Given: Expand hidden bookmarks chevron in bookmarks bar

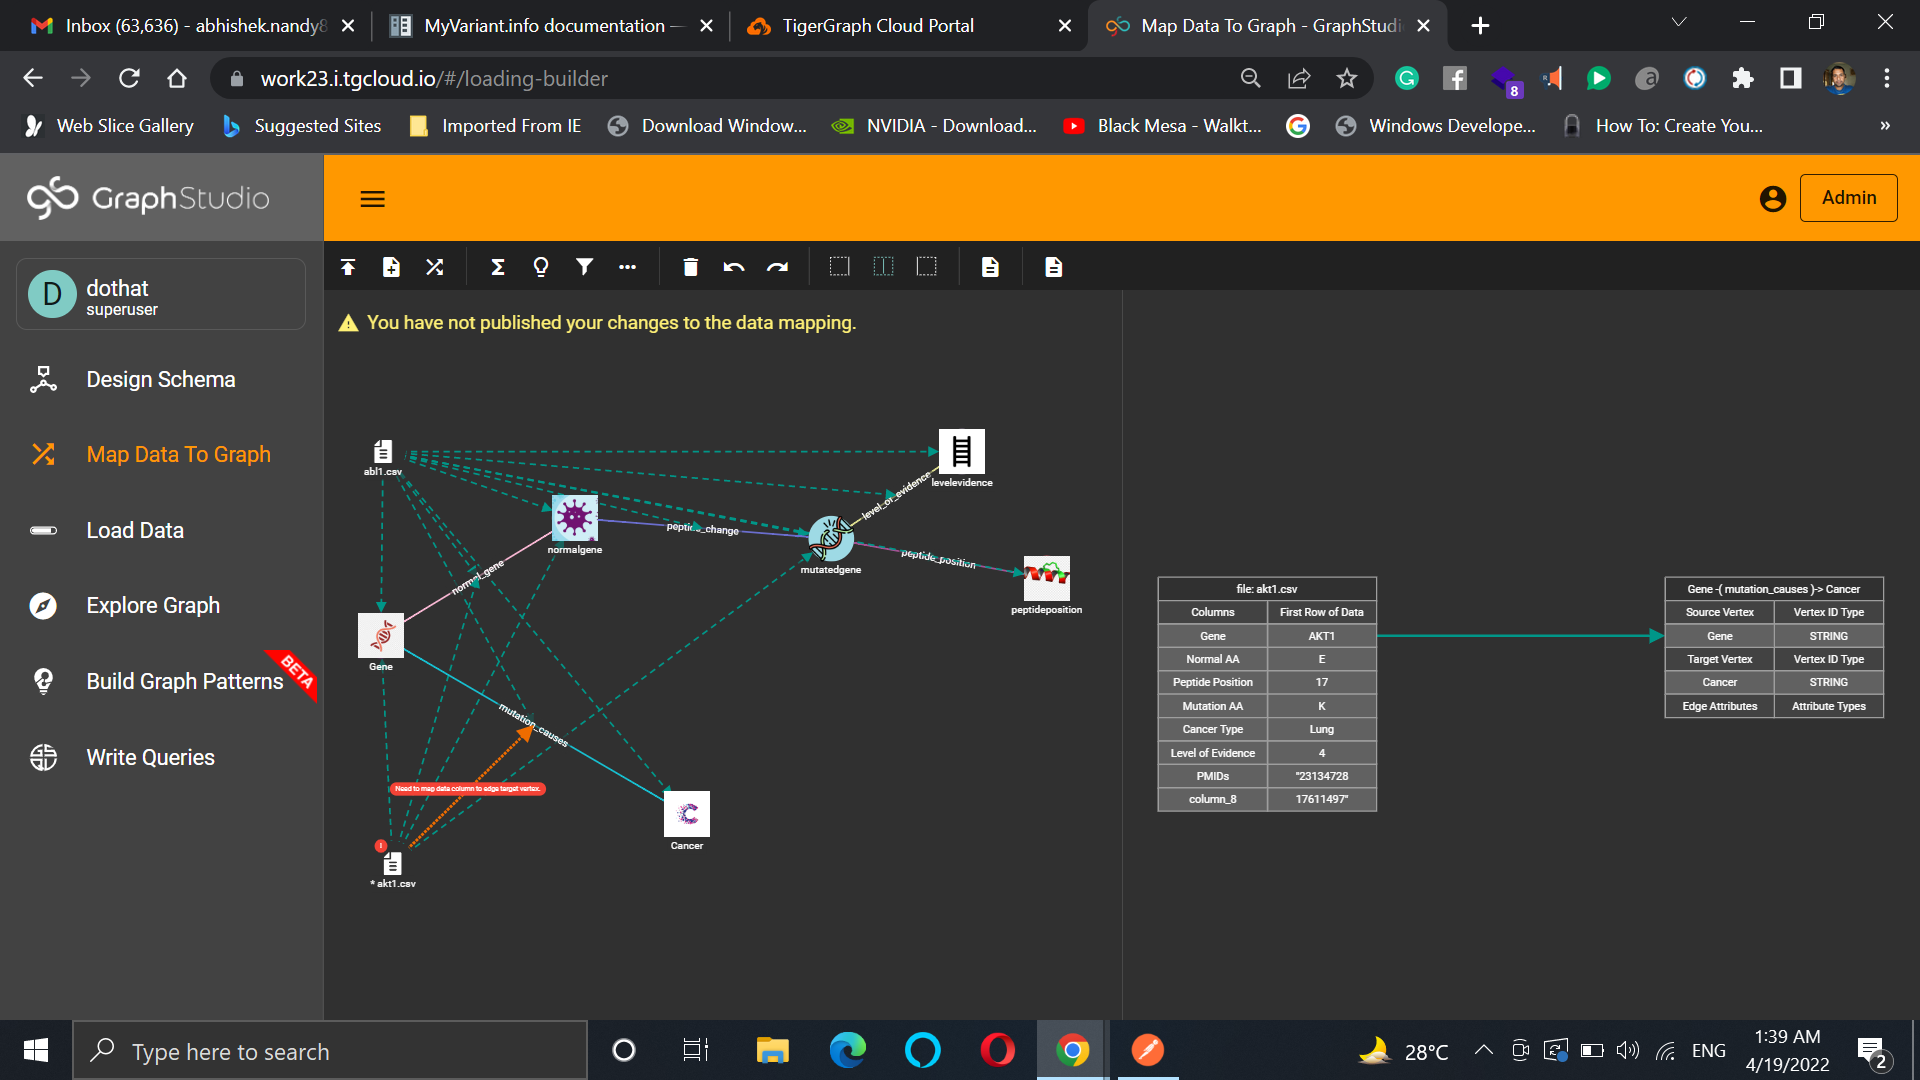Looking at the screenshot, I should [x=1884, y=126].
